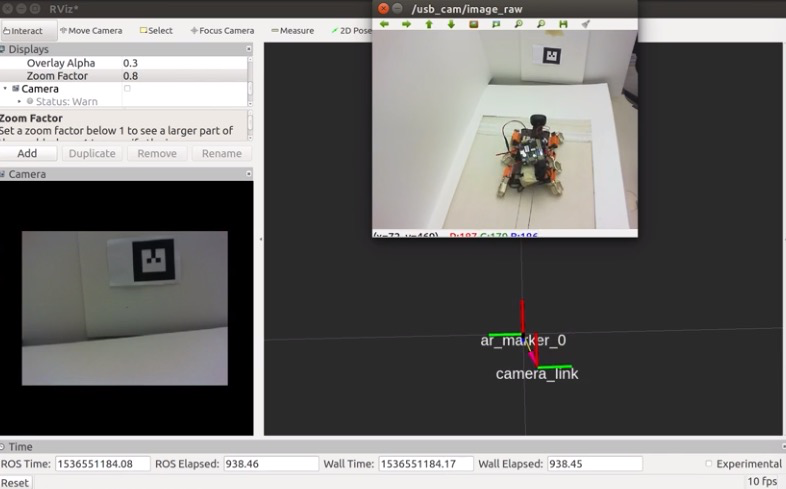786x489 pixels.
Task: Select the Interact tool
Action: click(x=28, y=31)
